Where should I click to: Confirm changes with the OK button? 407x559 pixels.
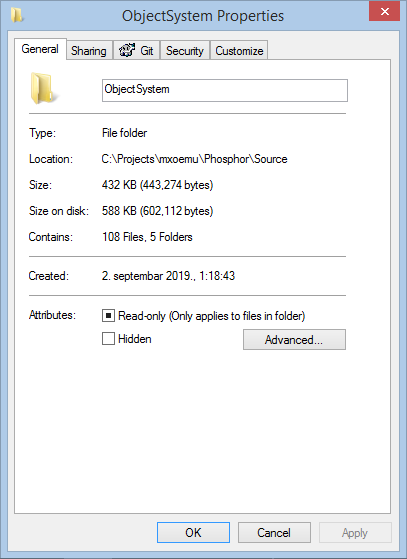193,533
